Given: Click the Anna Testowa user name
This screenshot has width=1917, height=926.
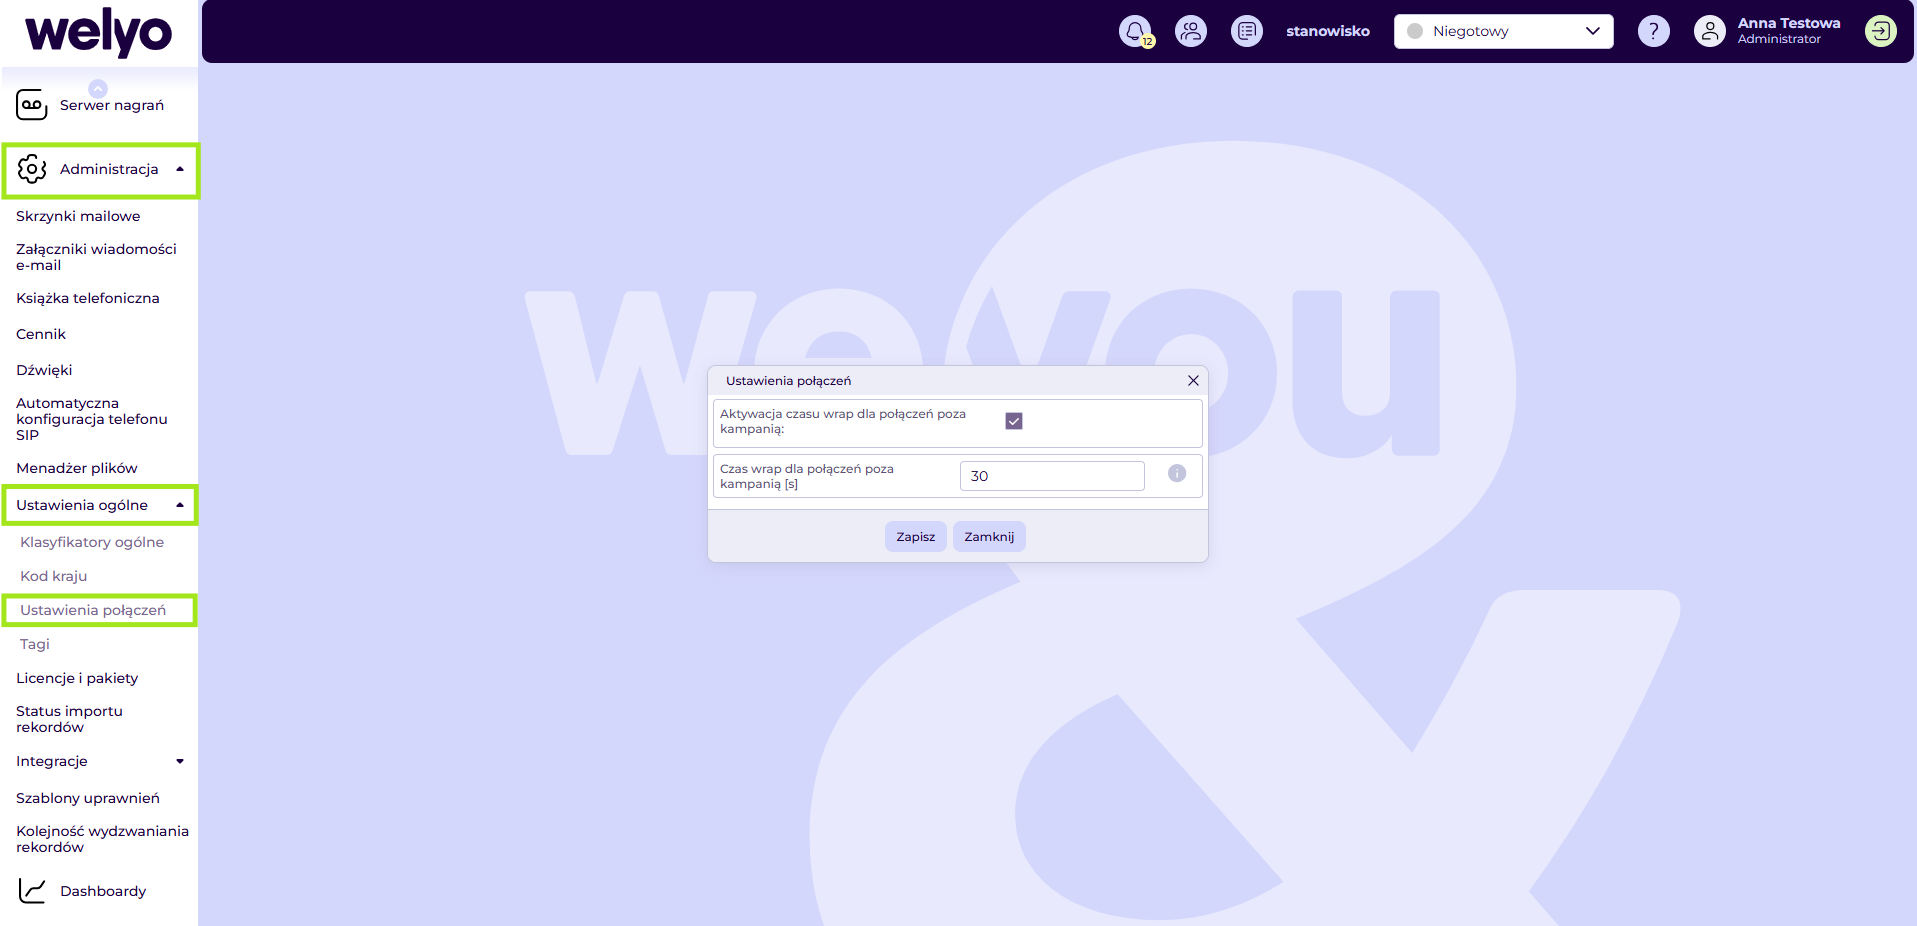Looking at the screenshot, I should (1789, 23).
